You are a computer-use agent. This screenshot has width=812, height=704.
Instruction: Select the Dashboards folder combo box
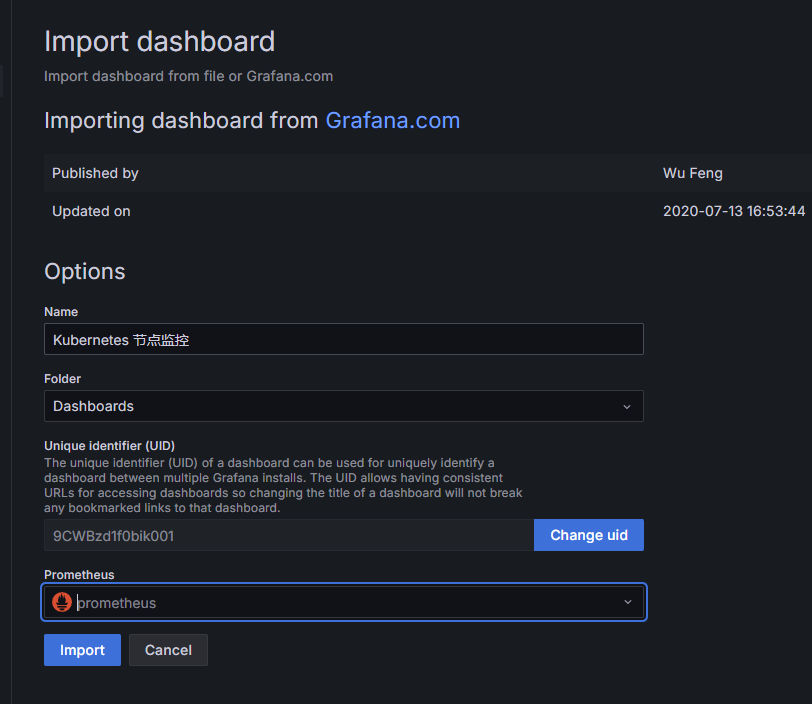click(330, 406)
